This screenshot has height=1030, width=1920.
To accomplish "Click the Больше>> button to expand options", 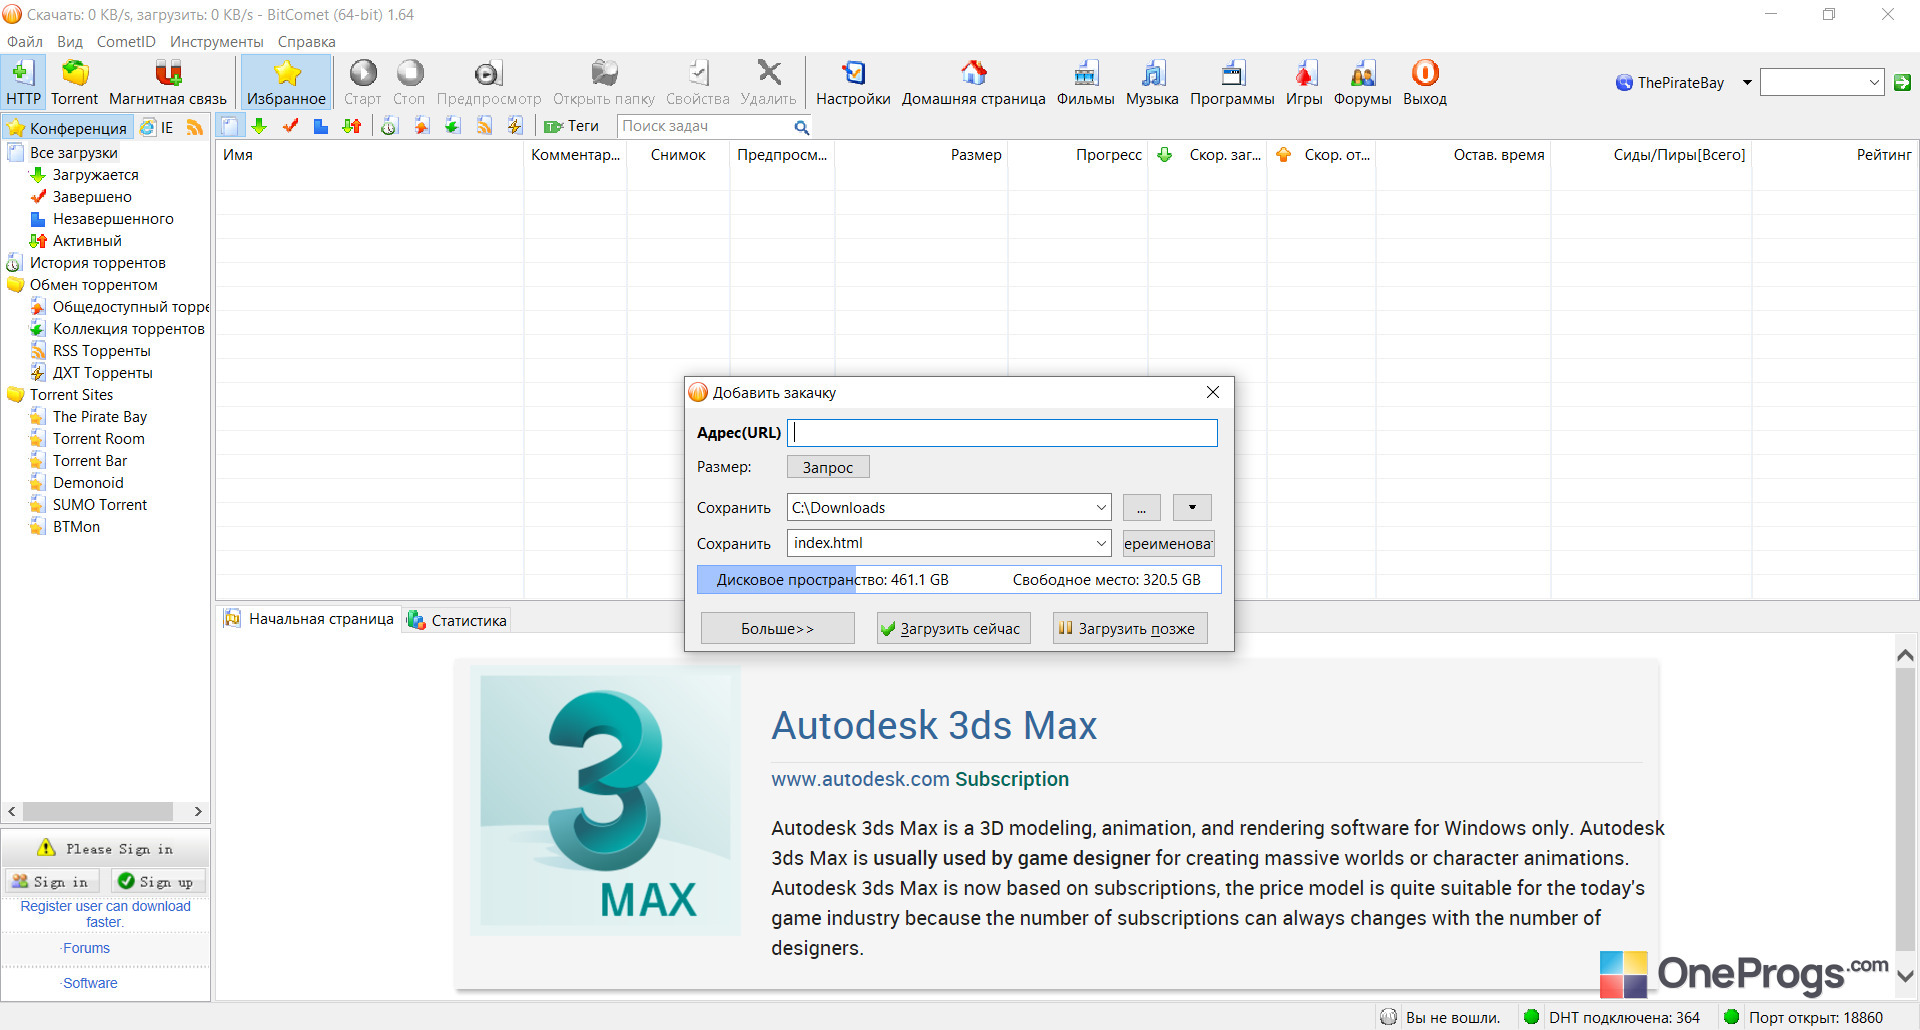I will click(777, 628).
